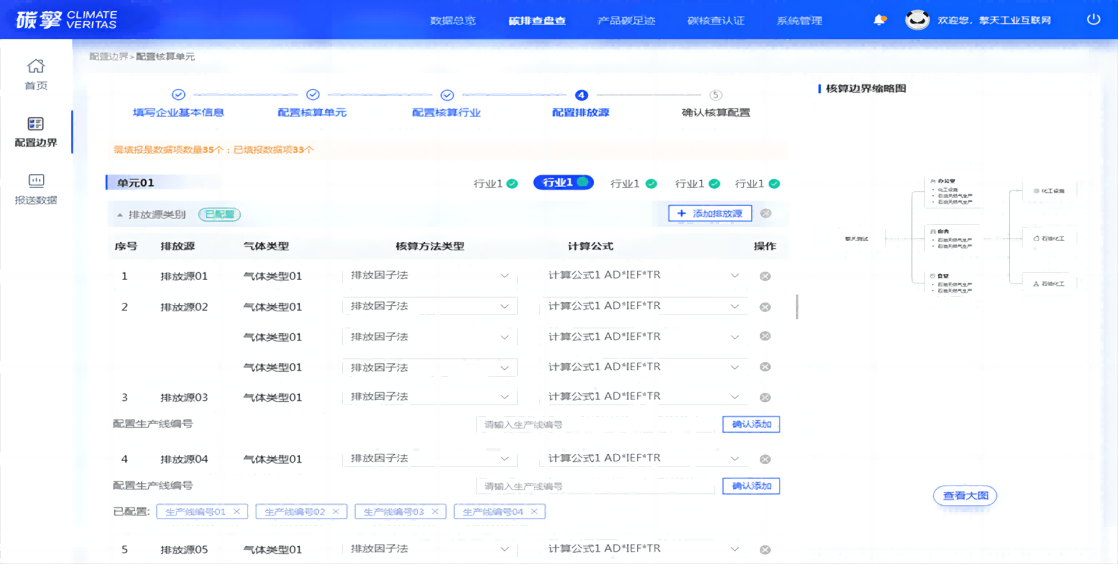Delete the 排放源01 row
Viewport: 1118px width, 564px height.
click(x=765, y=276)
